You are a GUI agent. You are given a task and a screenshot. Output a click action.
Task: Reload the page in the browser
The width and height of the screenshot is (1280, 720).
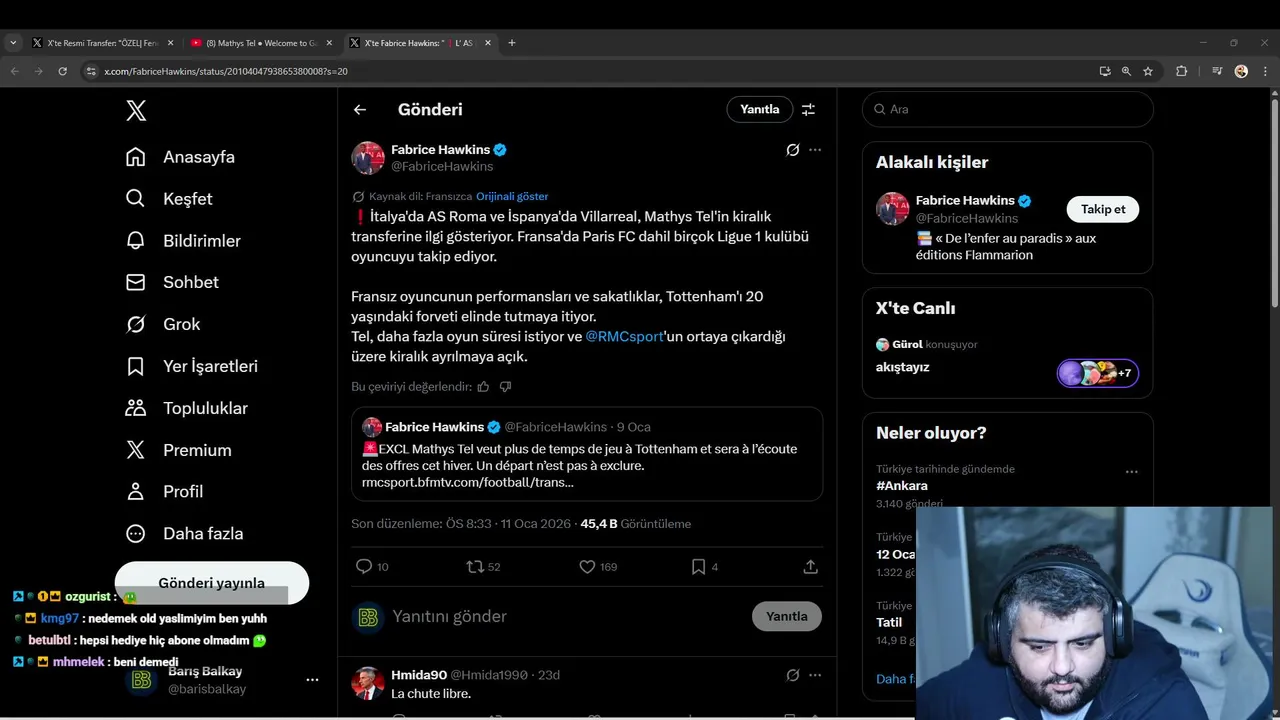coord(62,71)
